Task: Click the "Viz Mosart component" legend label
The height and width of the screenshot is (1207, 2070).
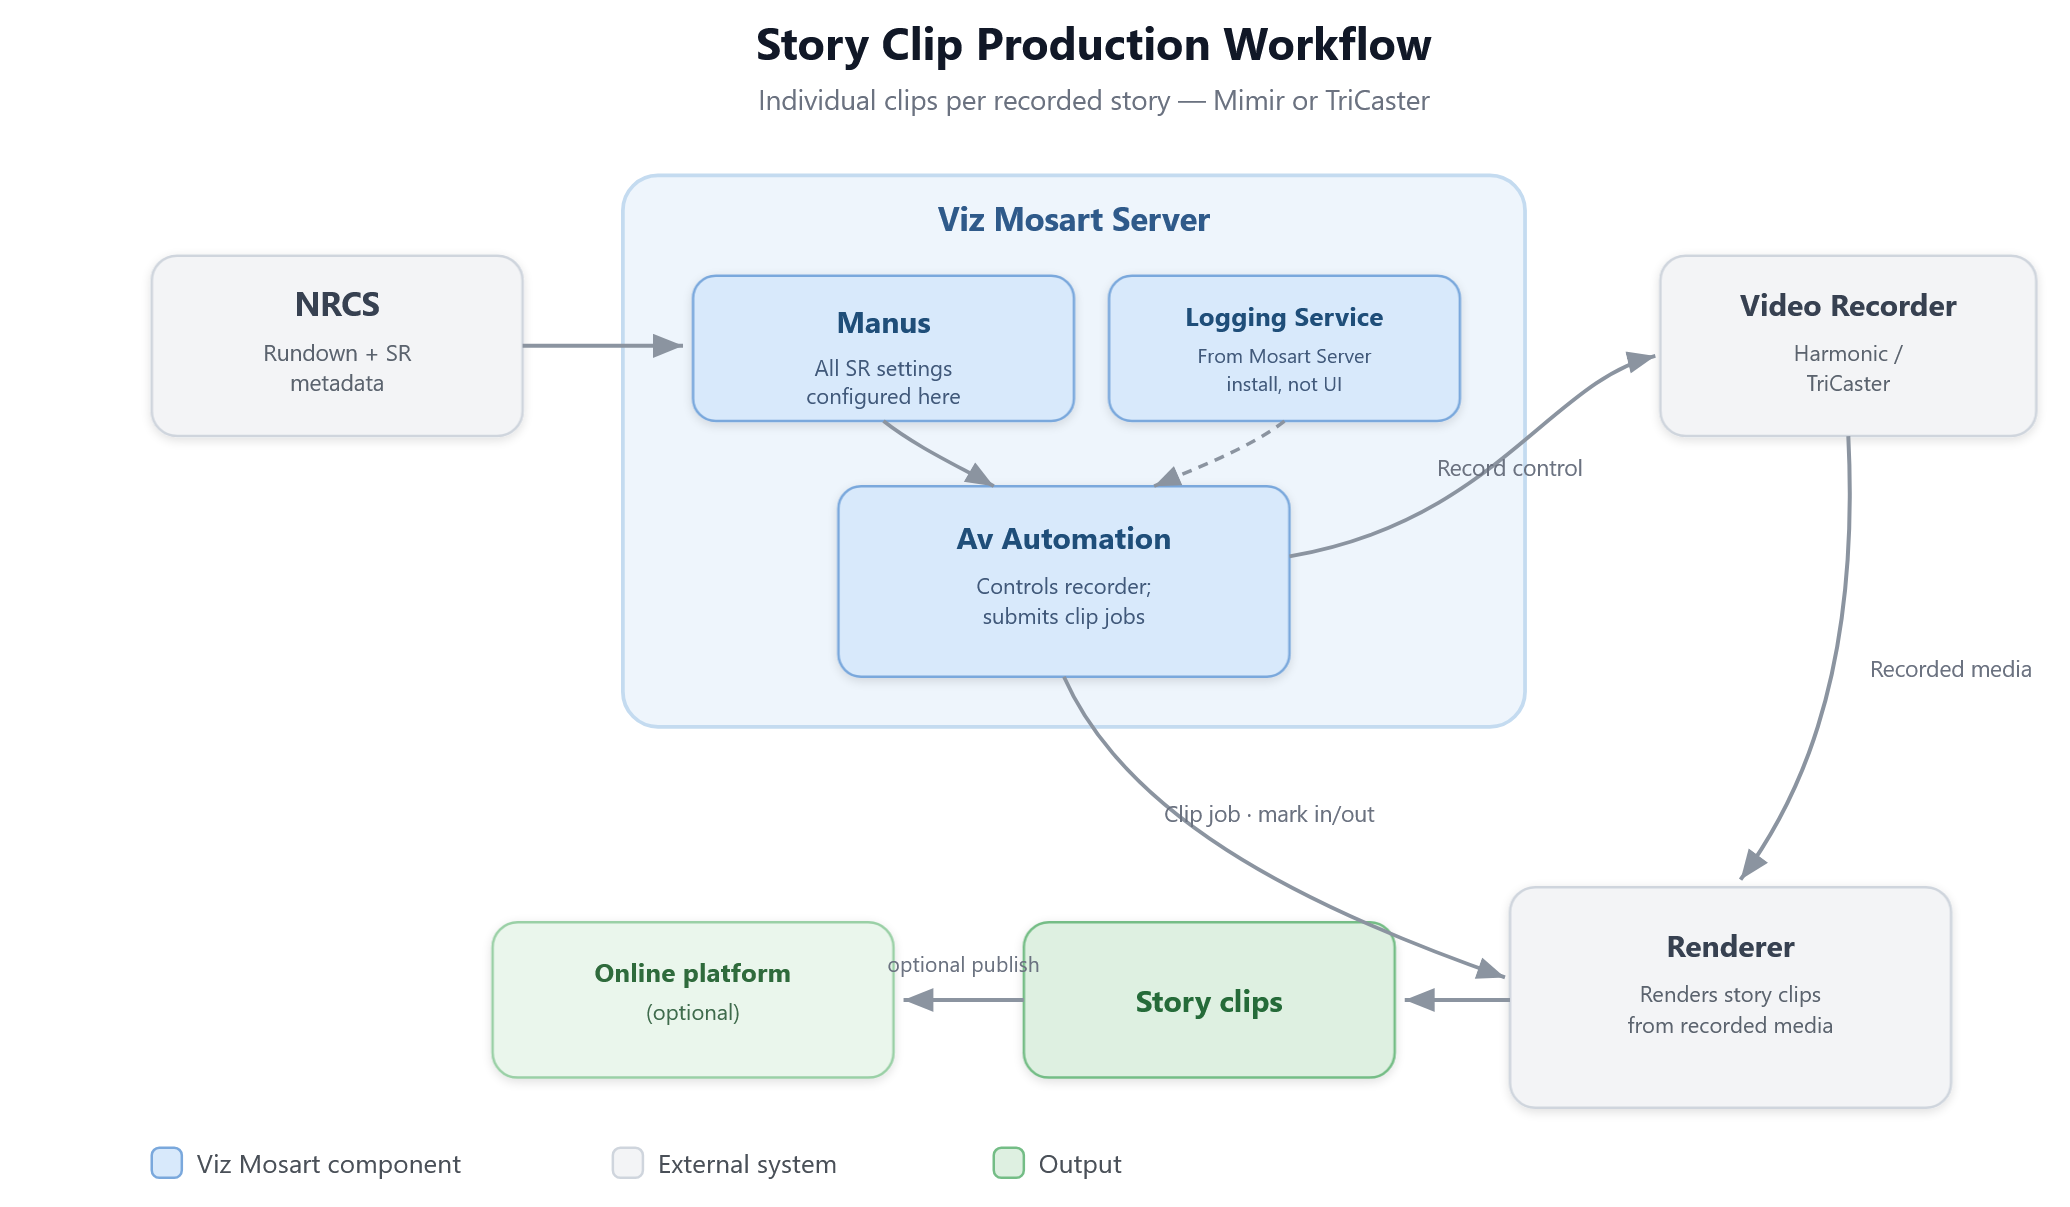Action: click(x=329, y=1164)
